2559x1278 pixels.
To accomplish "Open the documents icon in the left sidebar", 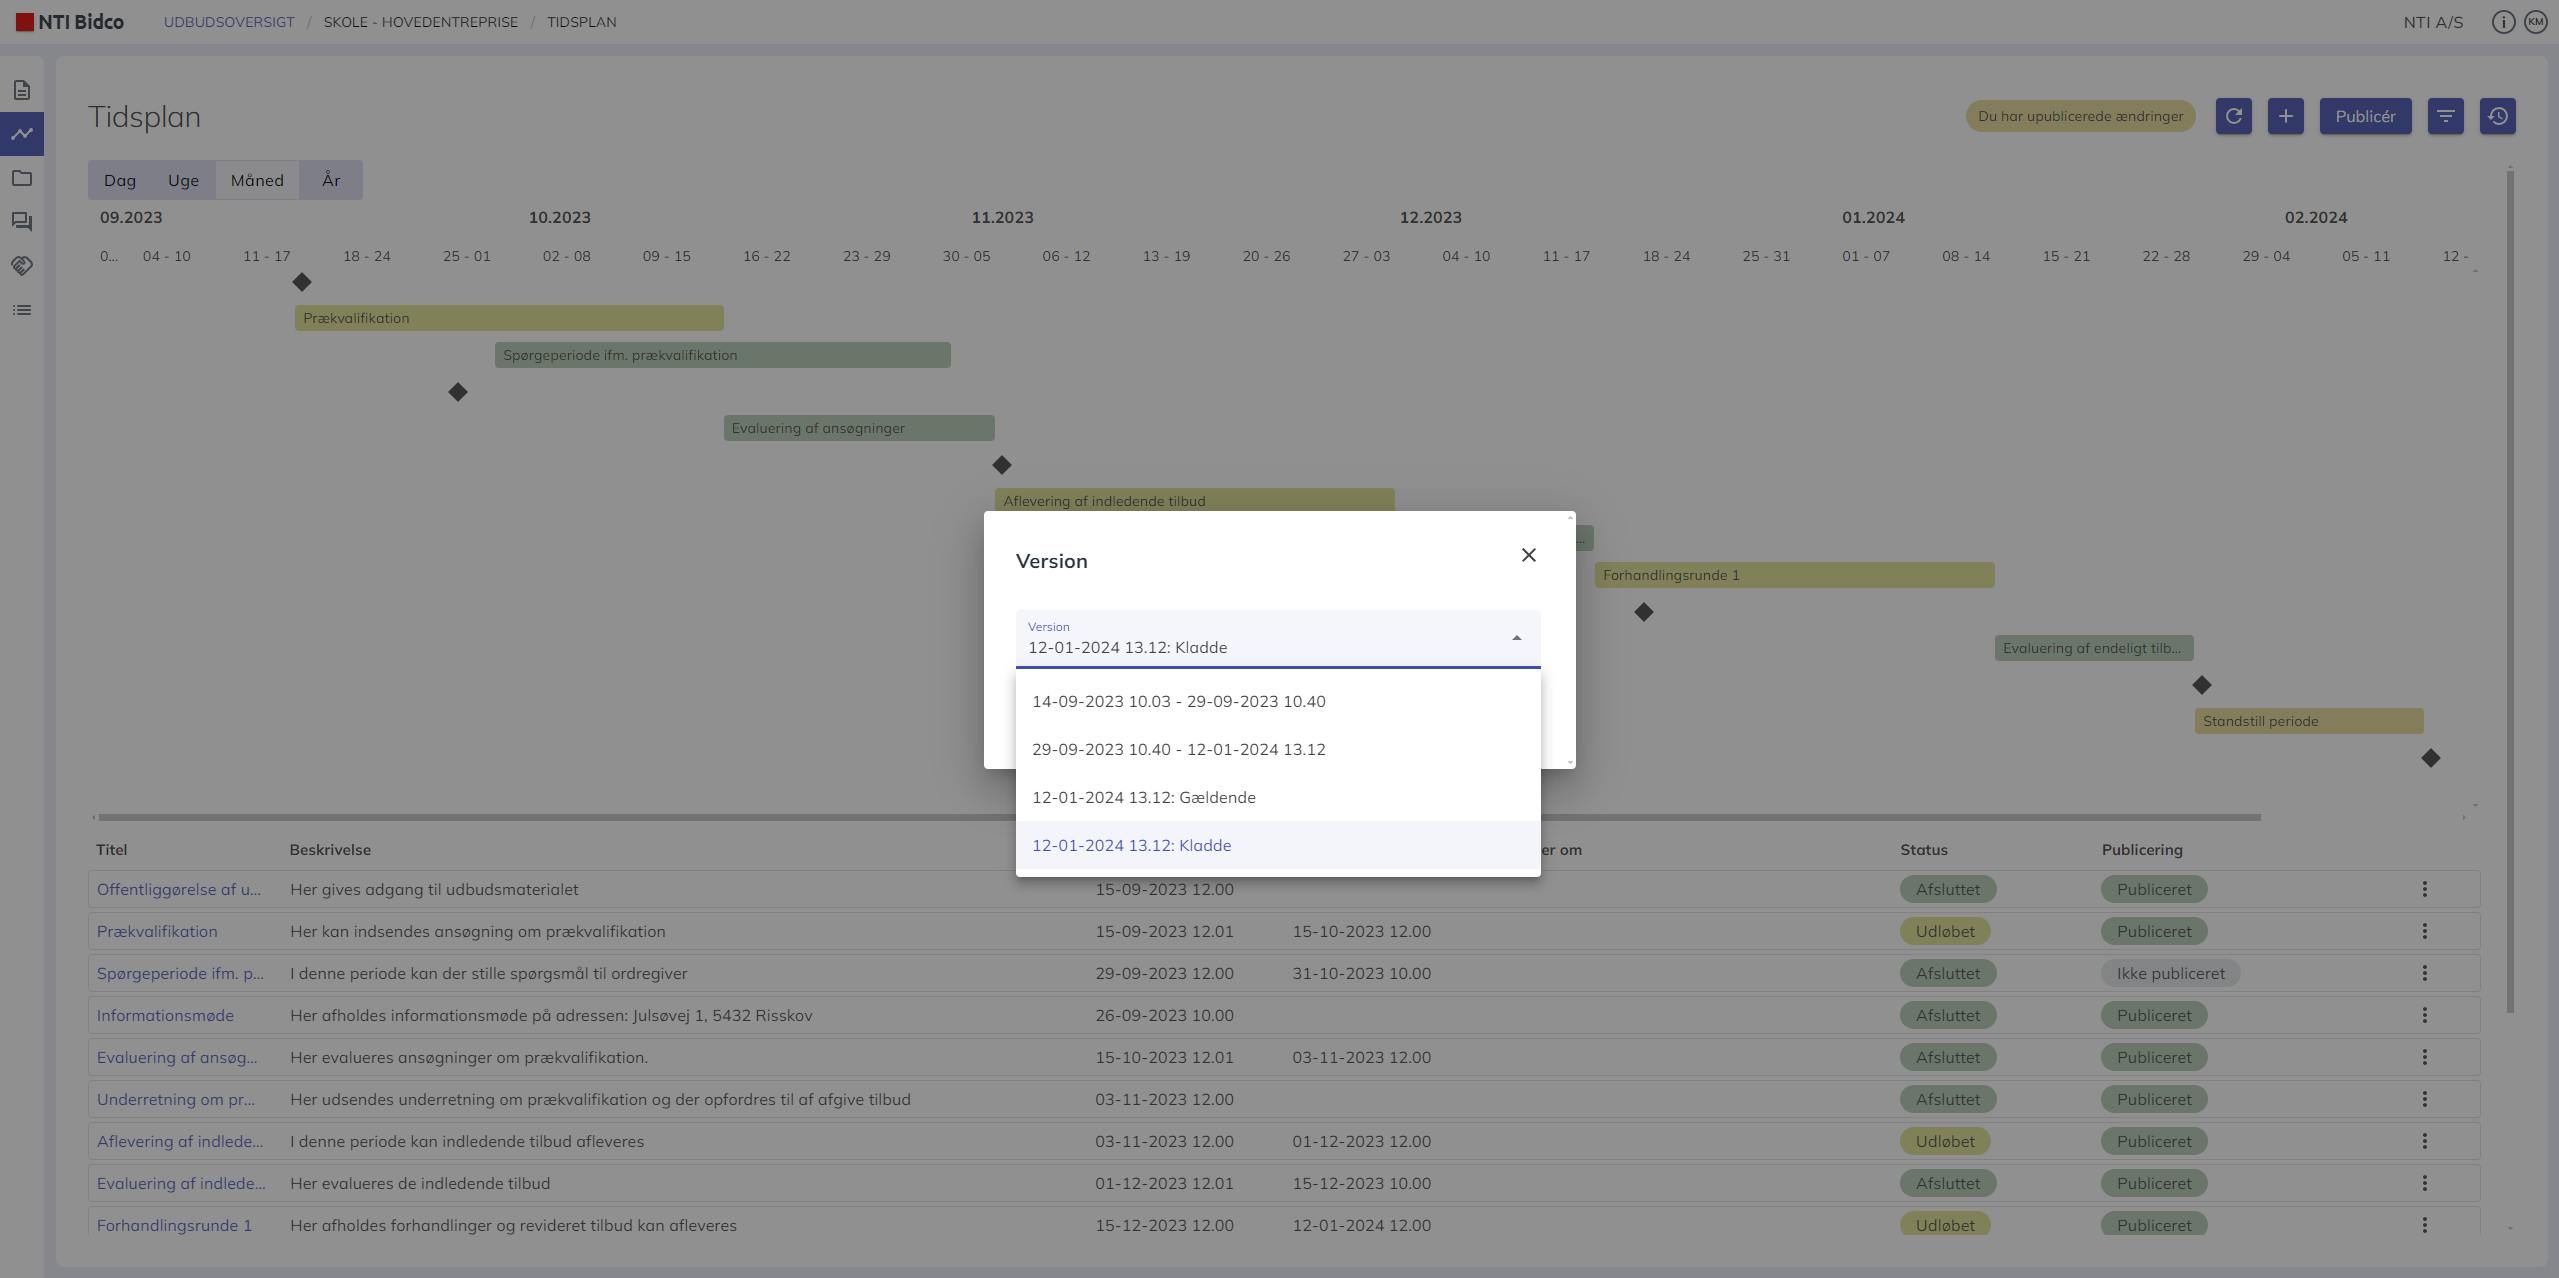I will [x=22, y=90].
